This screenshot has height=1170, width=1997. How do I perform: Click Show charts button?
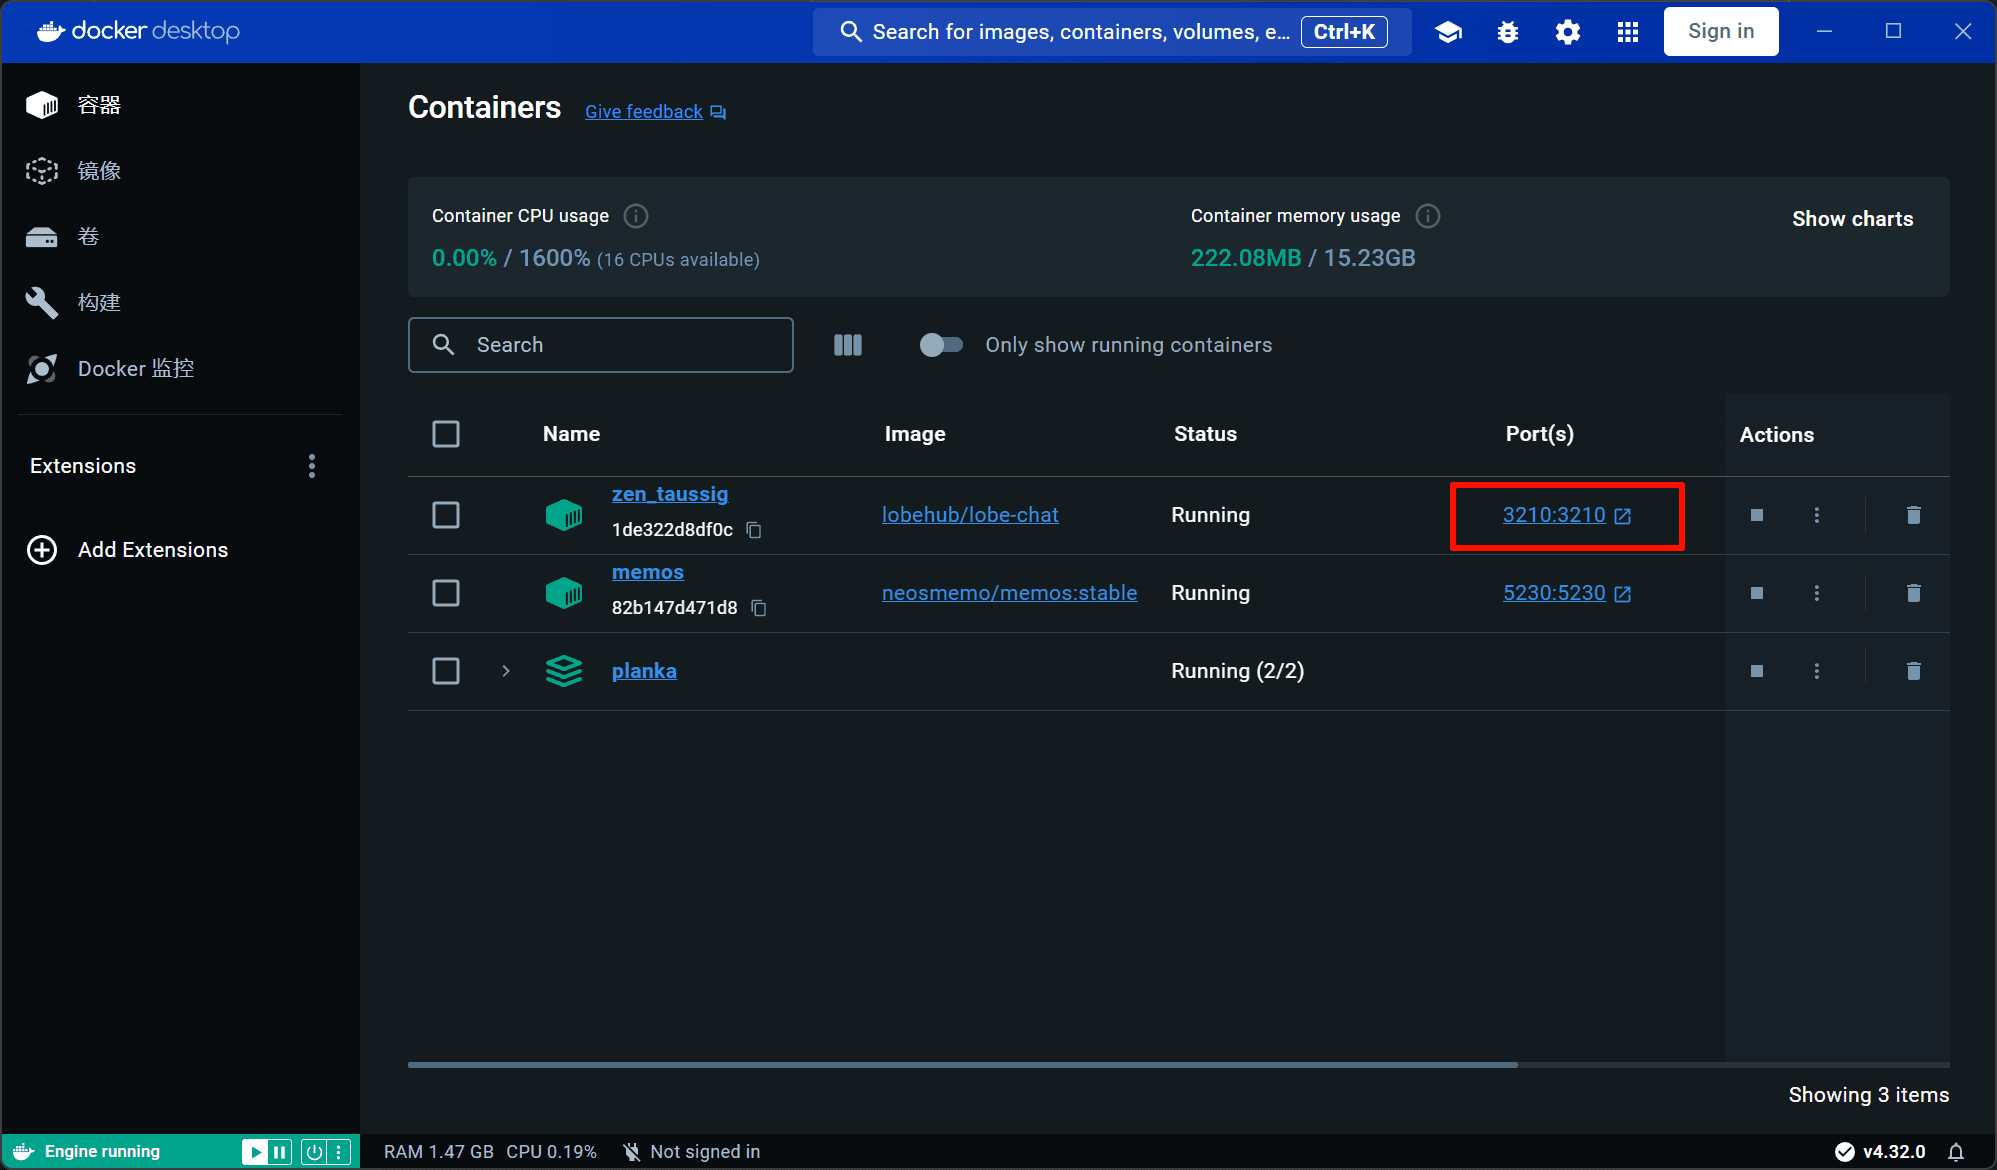pyautogui.click(x=1852, y=219)
